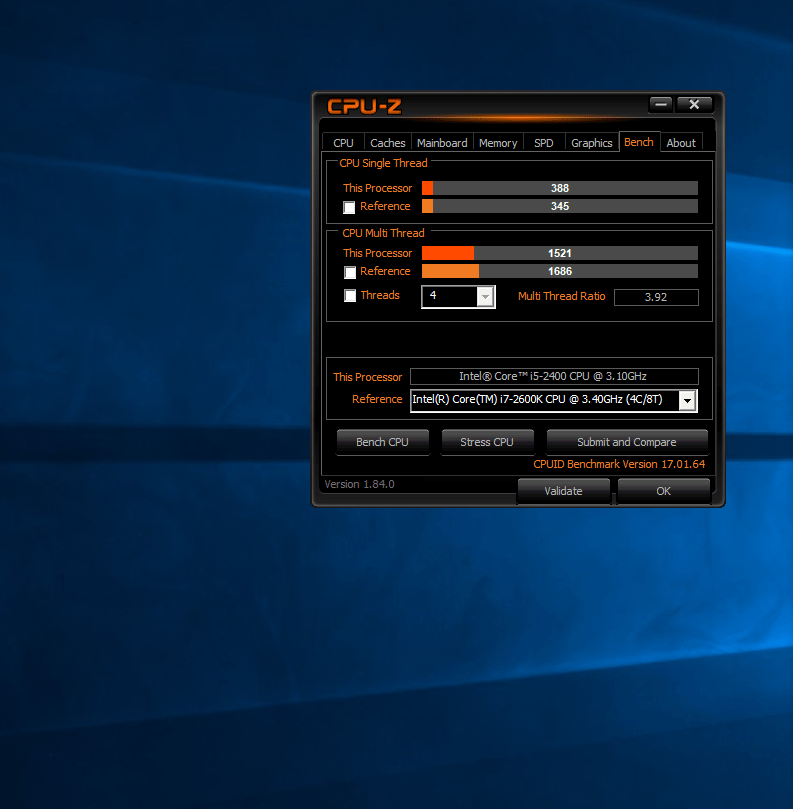Click the Multi Thread Ratio value 3.92
This screenshot has width=793, height=809.
coord(656,297)
